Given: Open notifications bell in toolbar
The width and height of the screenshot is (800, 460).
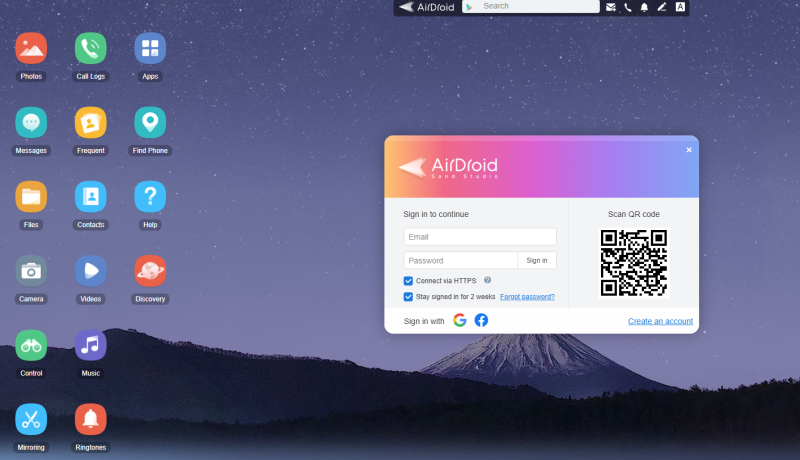Looking at the screenshot, I should click(644, 7).
